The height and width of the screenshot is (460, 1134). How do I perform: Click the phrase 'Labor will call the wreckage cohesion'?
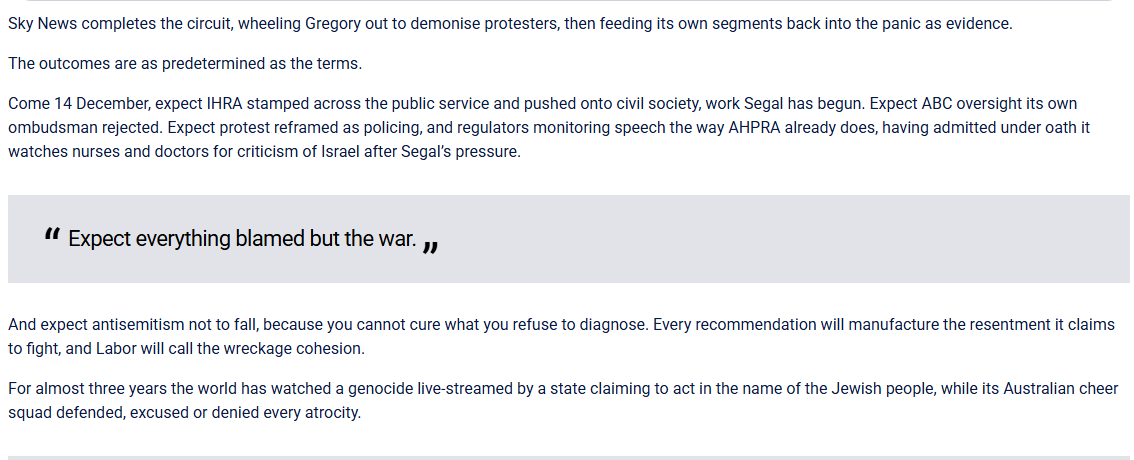click(x=230, y=349)
